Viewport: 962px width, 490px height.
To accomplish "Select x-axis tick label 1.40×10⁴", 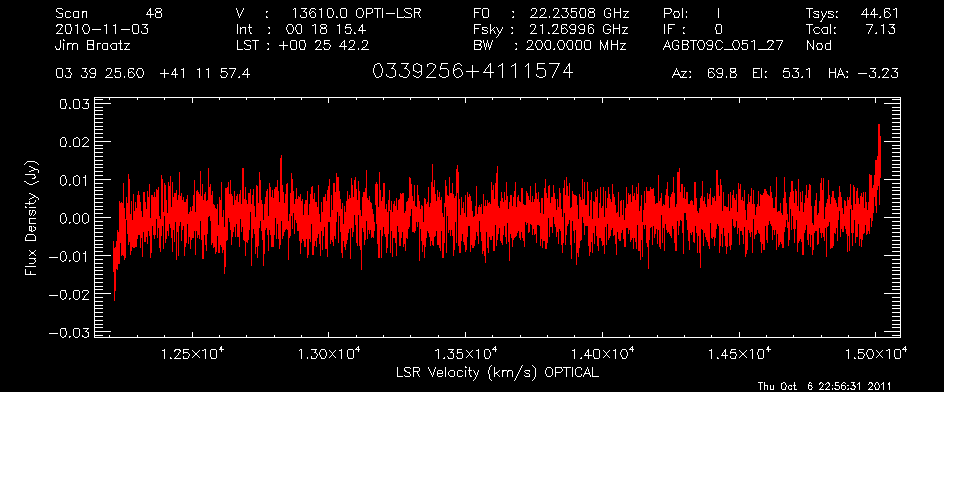I will click(x=602, y=354).
